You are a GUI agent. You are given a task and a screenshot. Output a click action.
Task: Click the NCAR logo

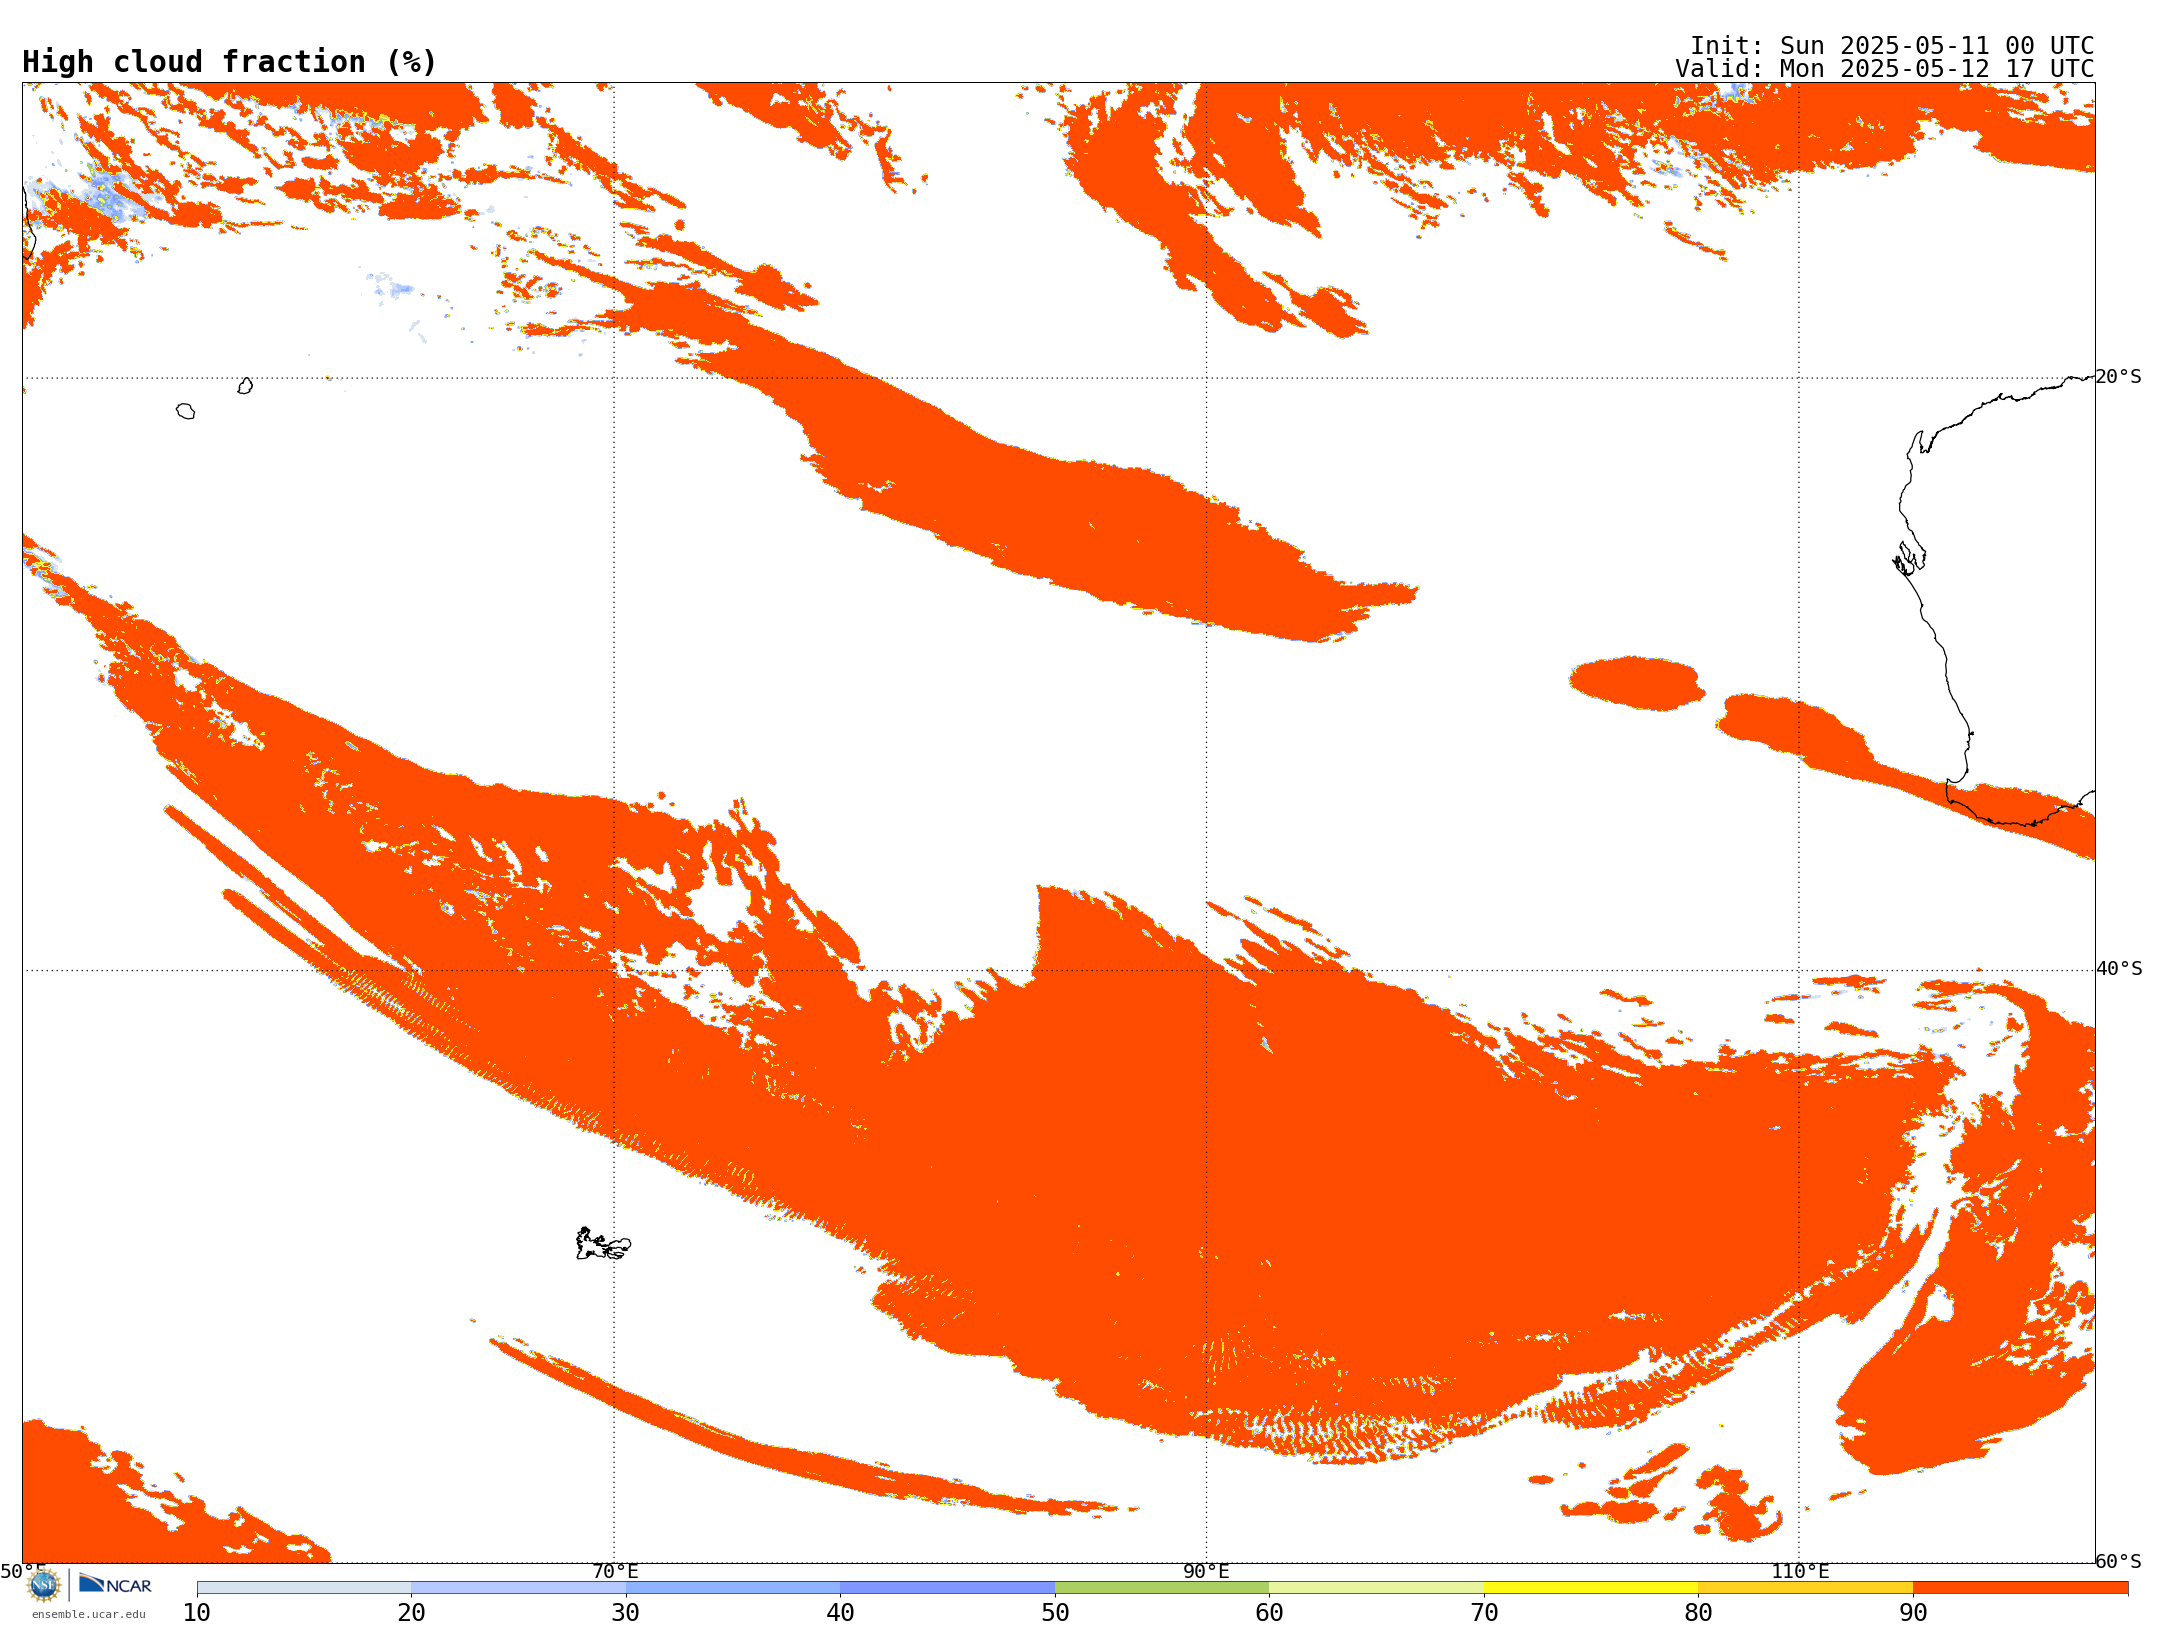click(x=115, y=1584)
